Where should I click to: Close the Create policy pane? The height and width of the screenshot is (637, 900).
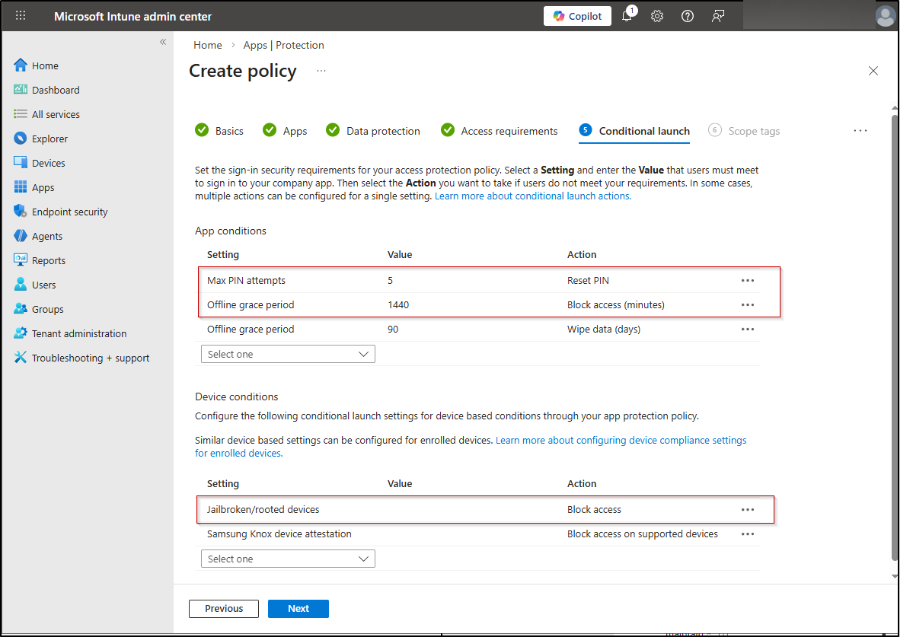pyautogui.click(x=873, y=71)
